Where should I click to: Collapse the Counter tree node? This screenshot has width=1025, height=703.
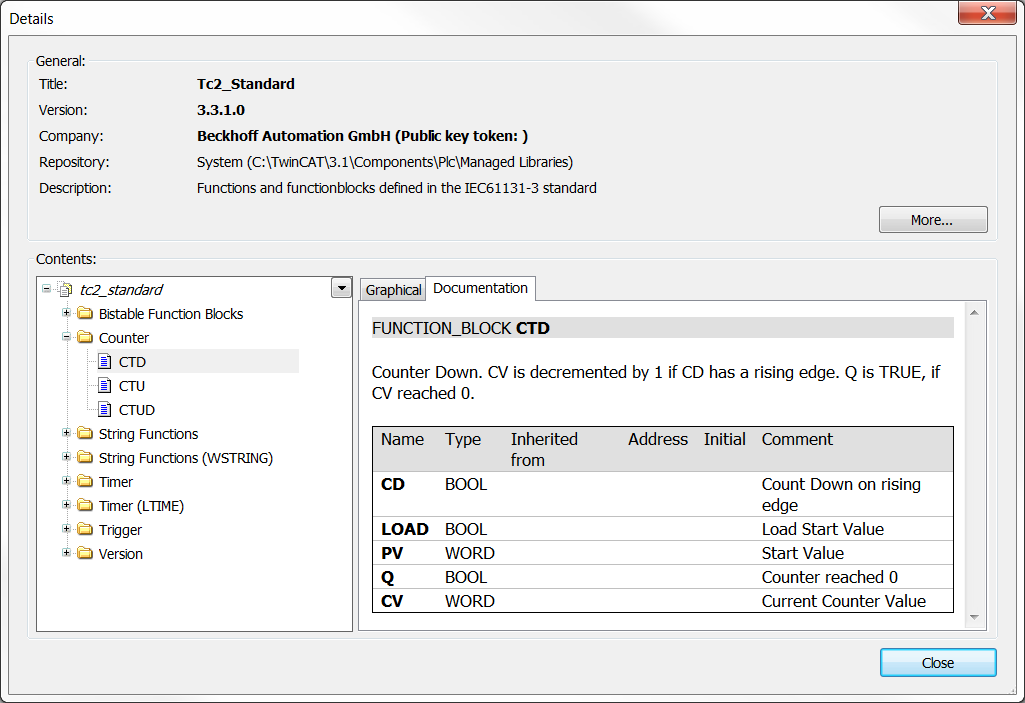(x=66, y=337)
